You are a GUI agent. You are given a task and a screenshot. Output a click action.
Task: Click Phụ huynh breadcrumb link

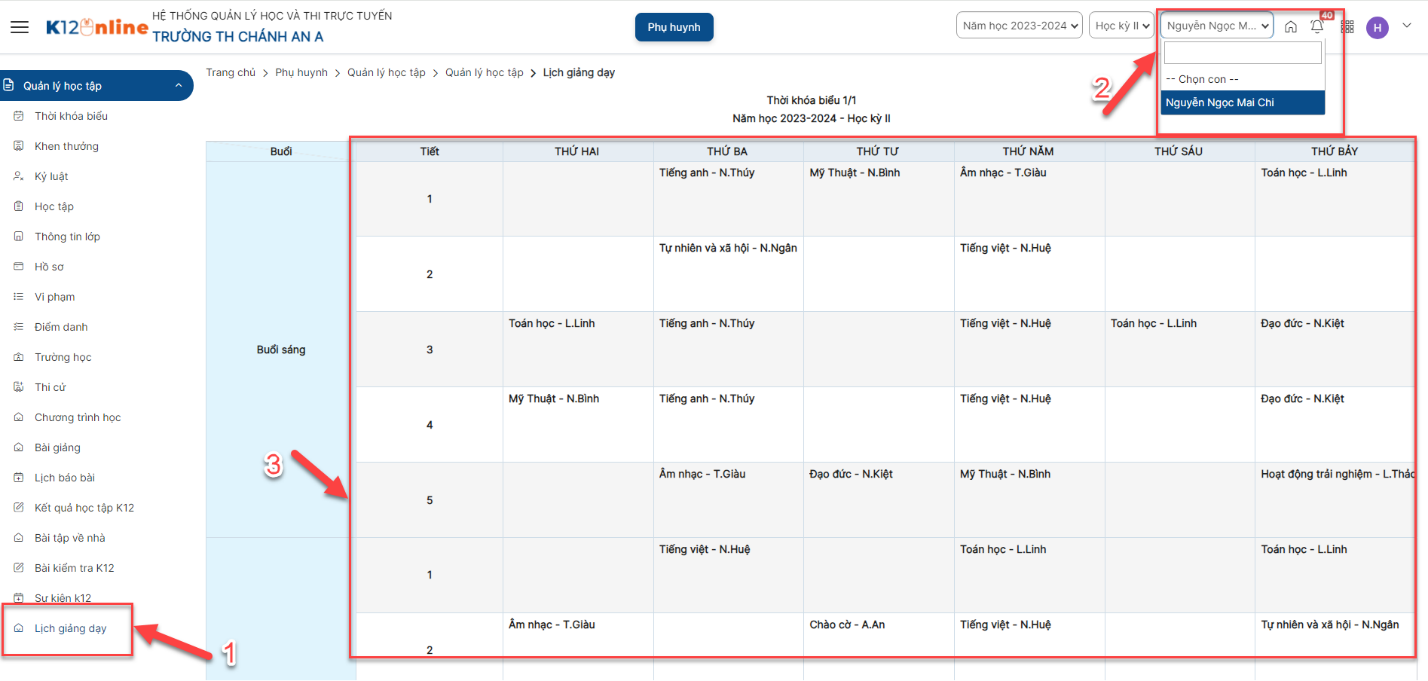point(301,73)
